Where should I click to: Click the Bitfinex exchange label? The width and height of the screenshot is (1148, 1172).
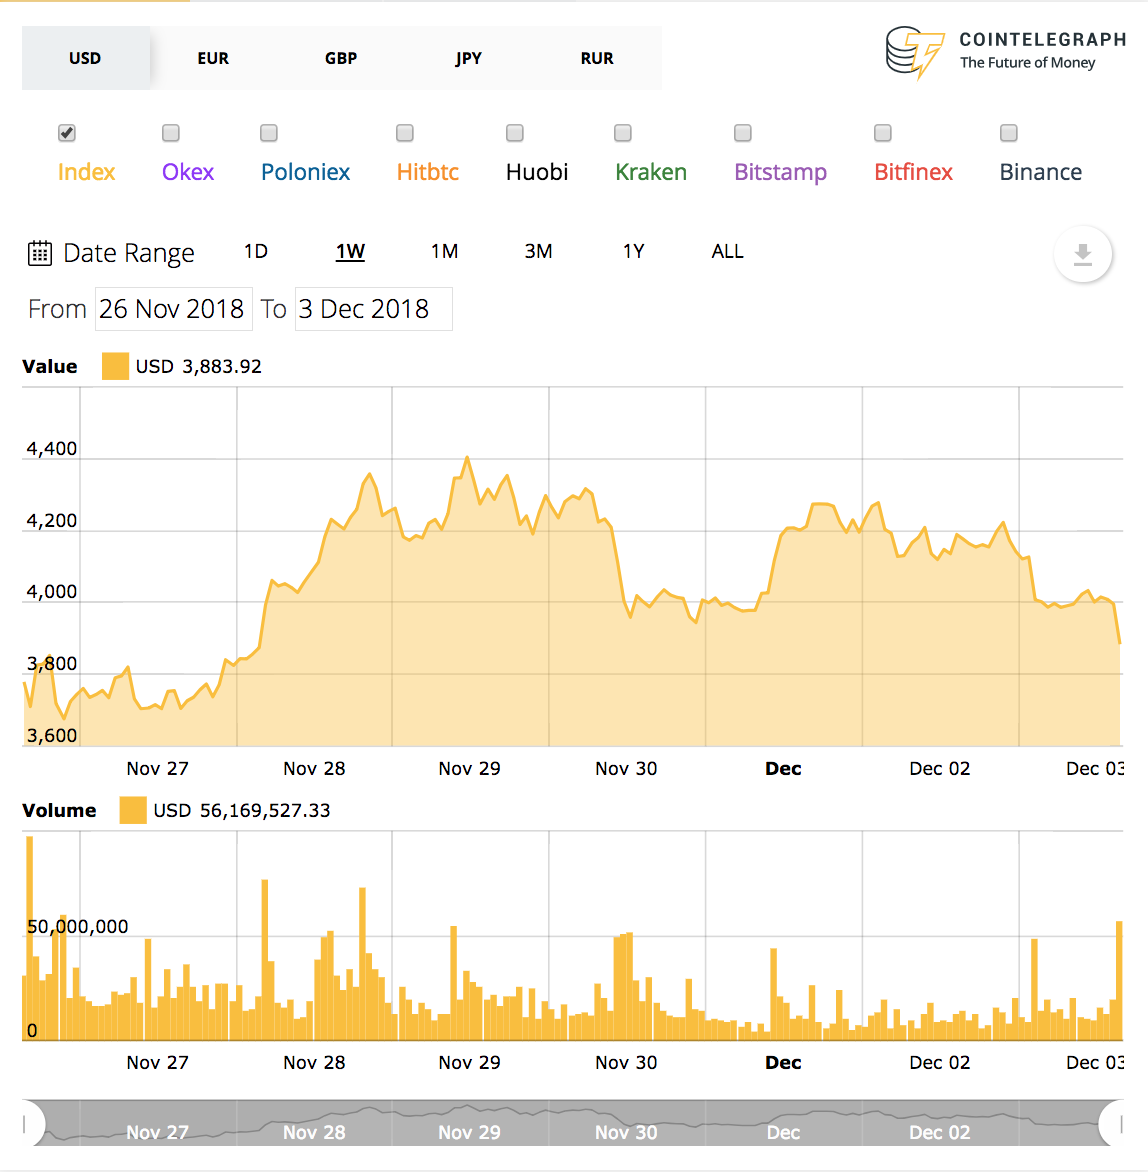913,173
